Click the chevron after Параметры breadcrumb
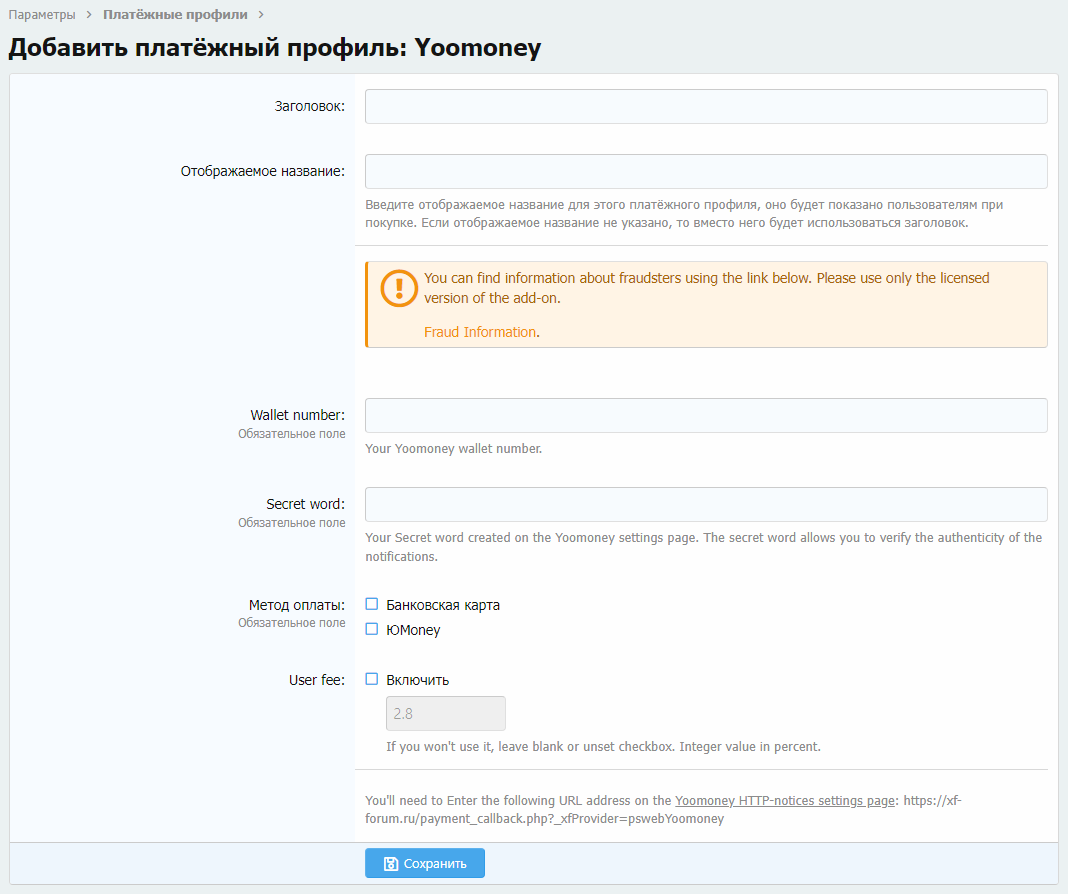 [x=89, y=15]
